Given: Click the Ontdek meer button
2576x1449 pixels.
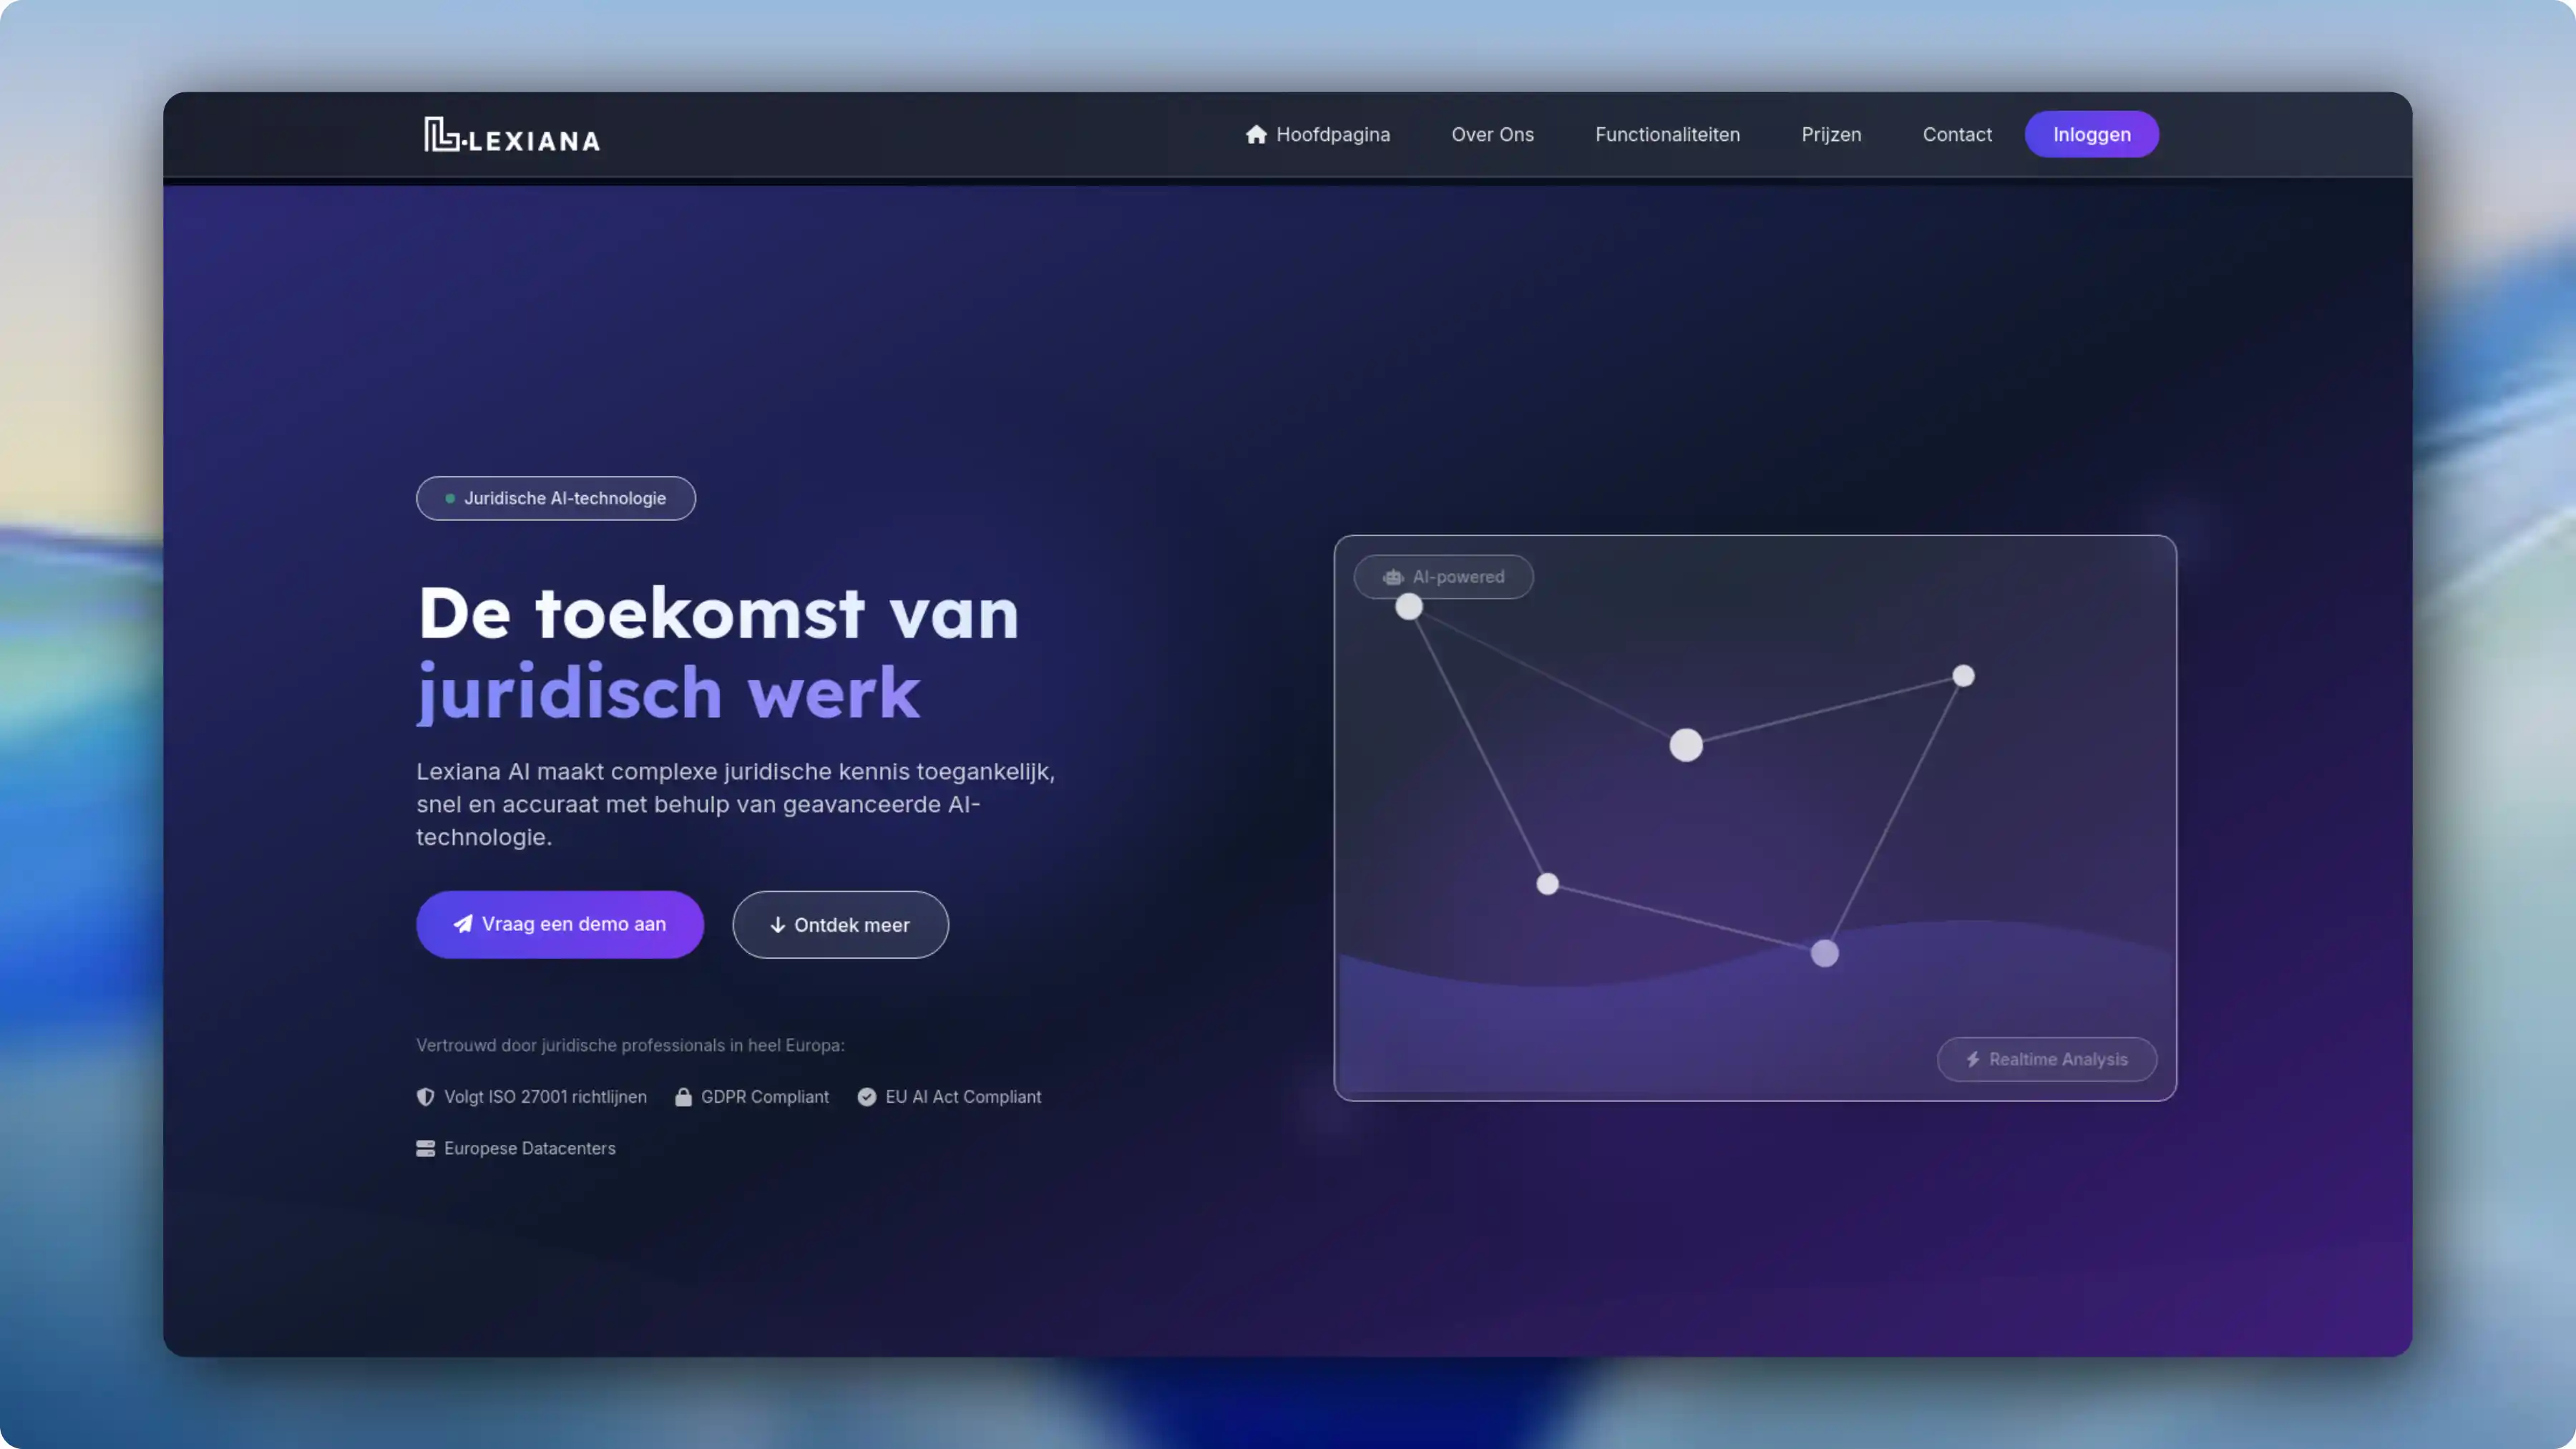Looking at the screenshot, I should [840, 924].
